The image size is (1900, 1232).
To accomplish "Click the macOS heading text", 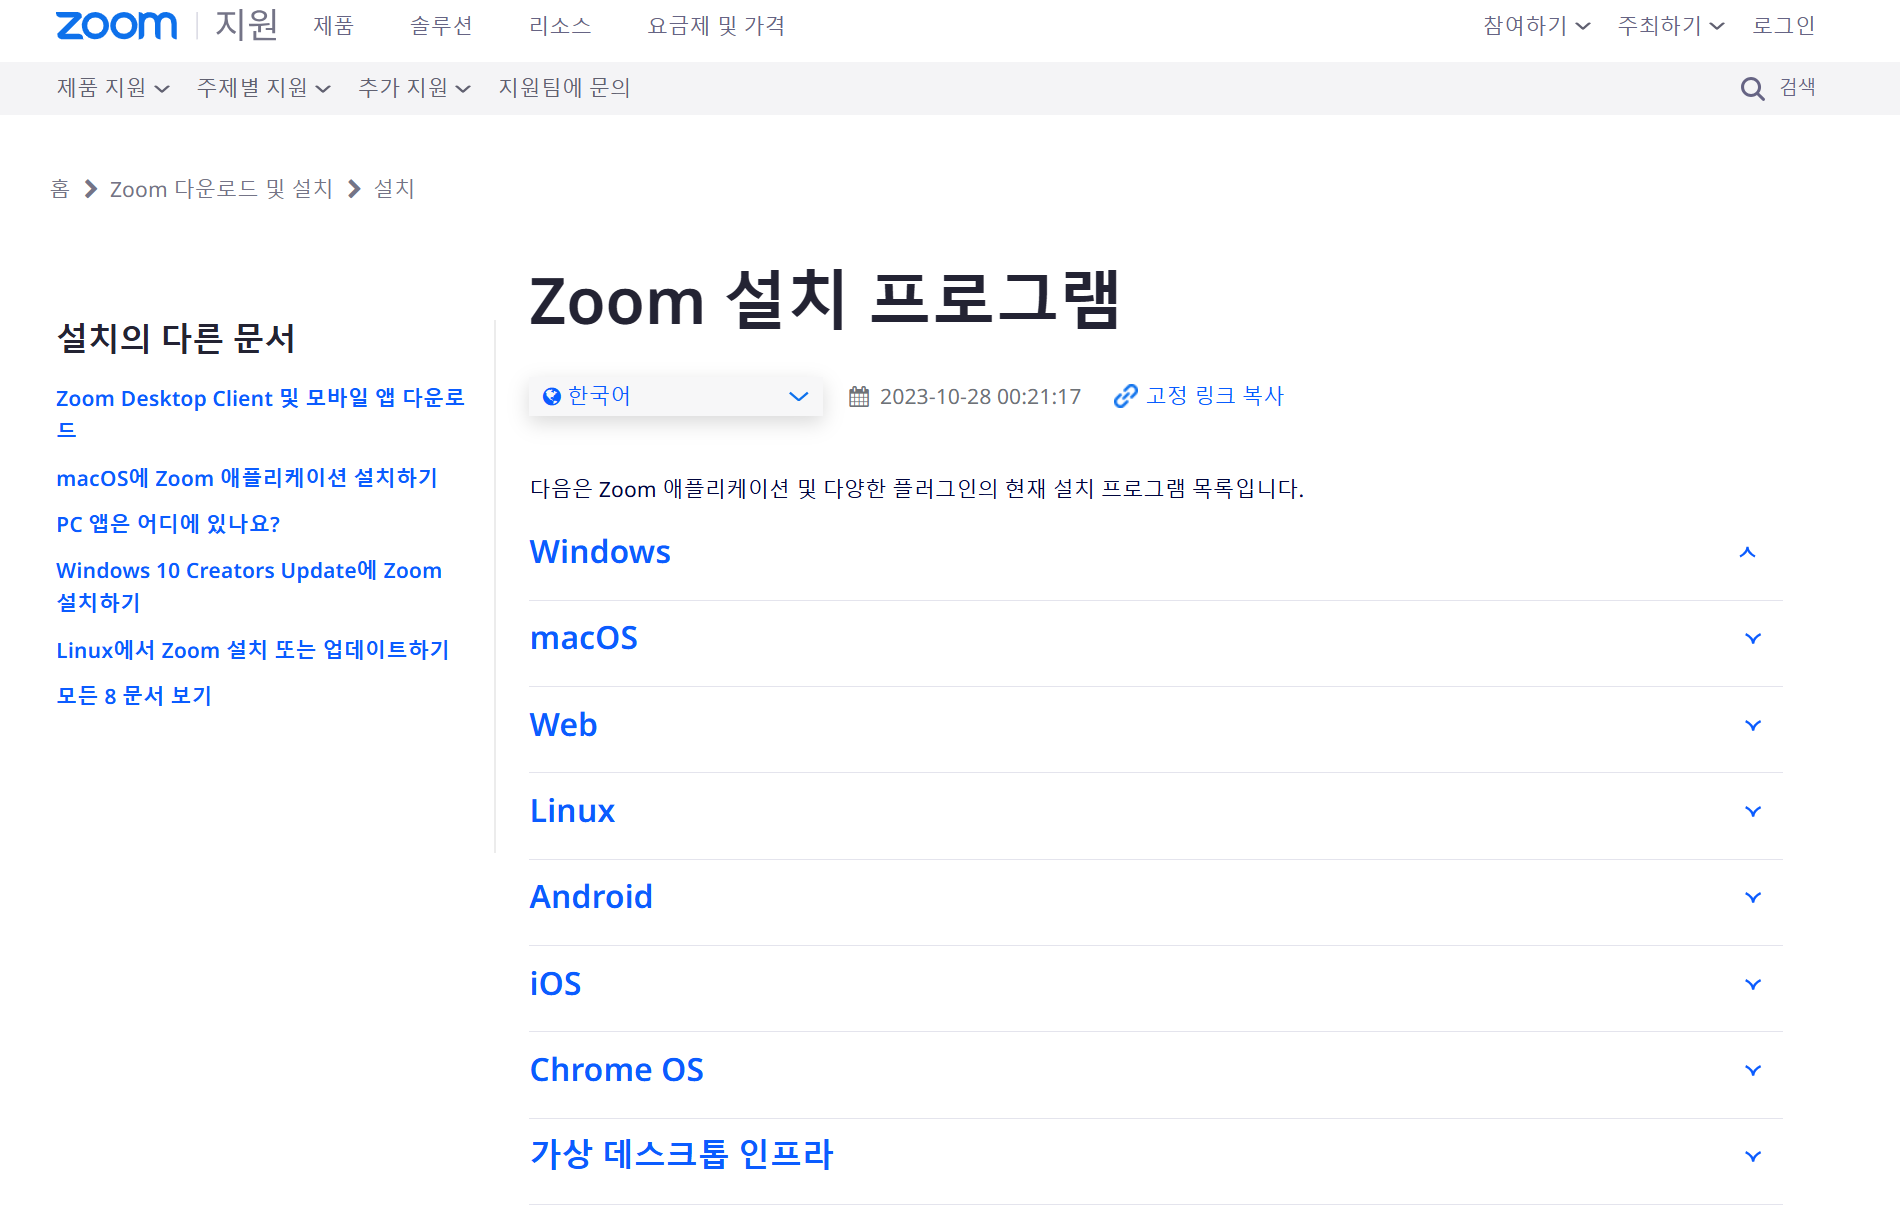I will (584, 638).
